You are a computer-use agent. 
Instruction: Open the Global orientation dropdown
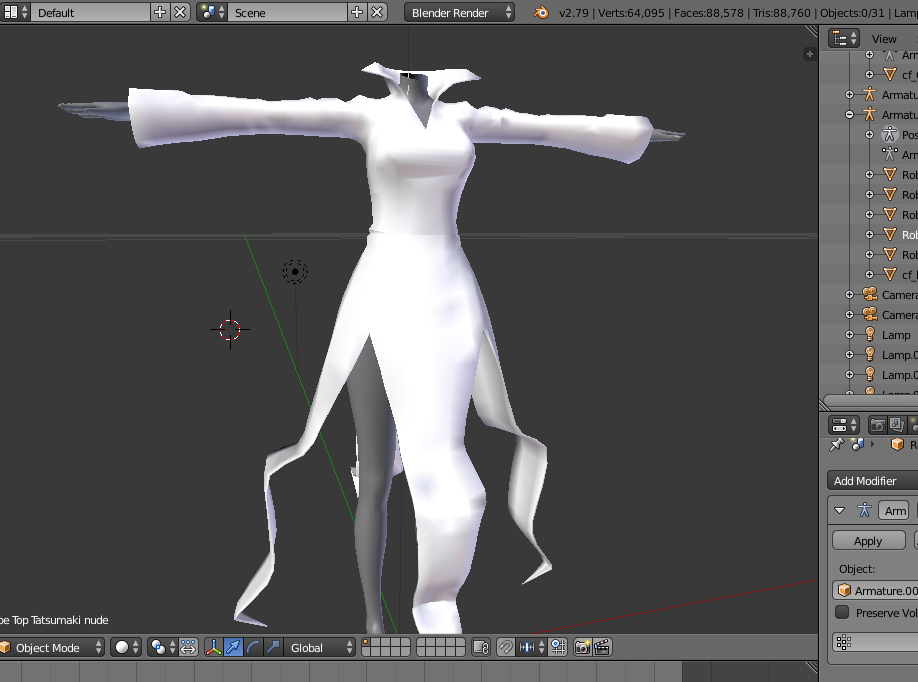coord(320,647)
